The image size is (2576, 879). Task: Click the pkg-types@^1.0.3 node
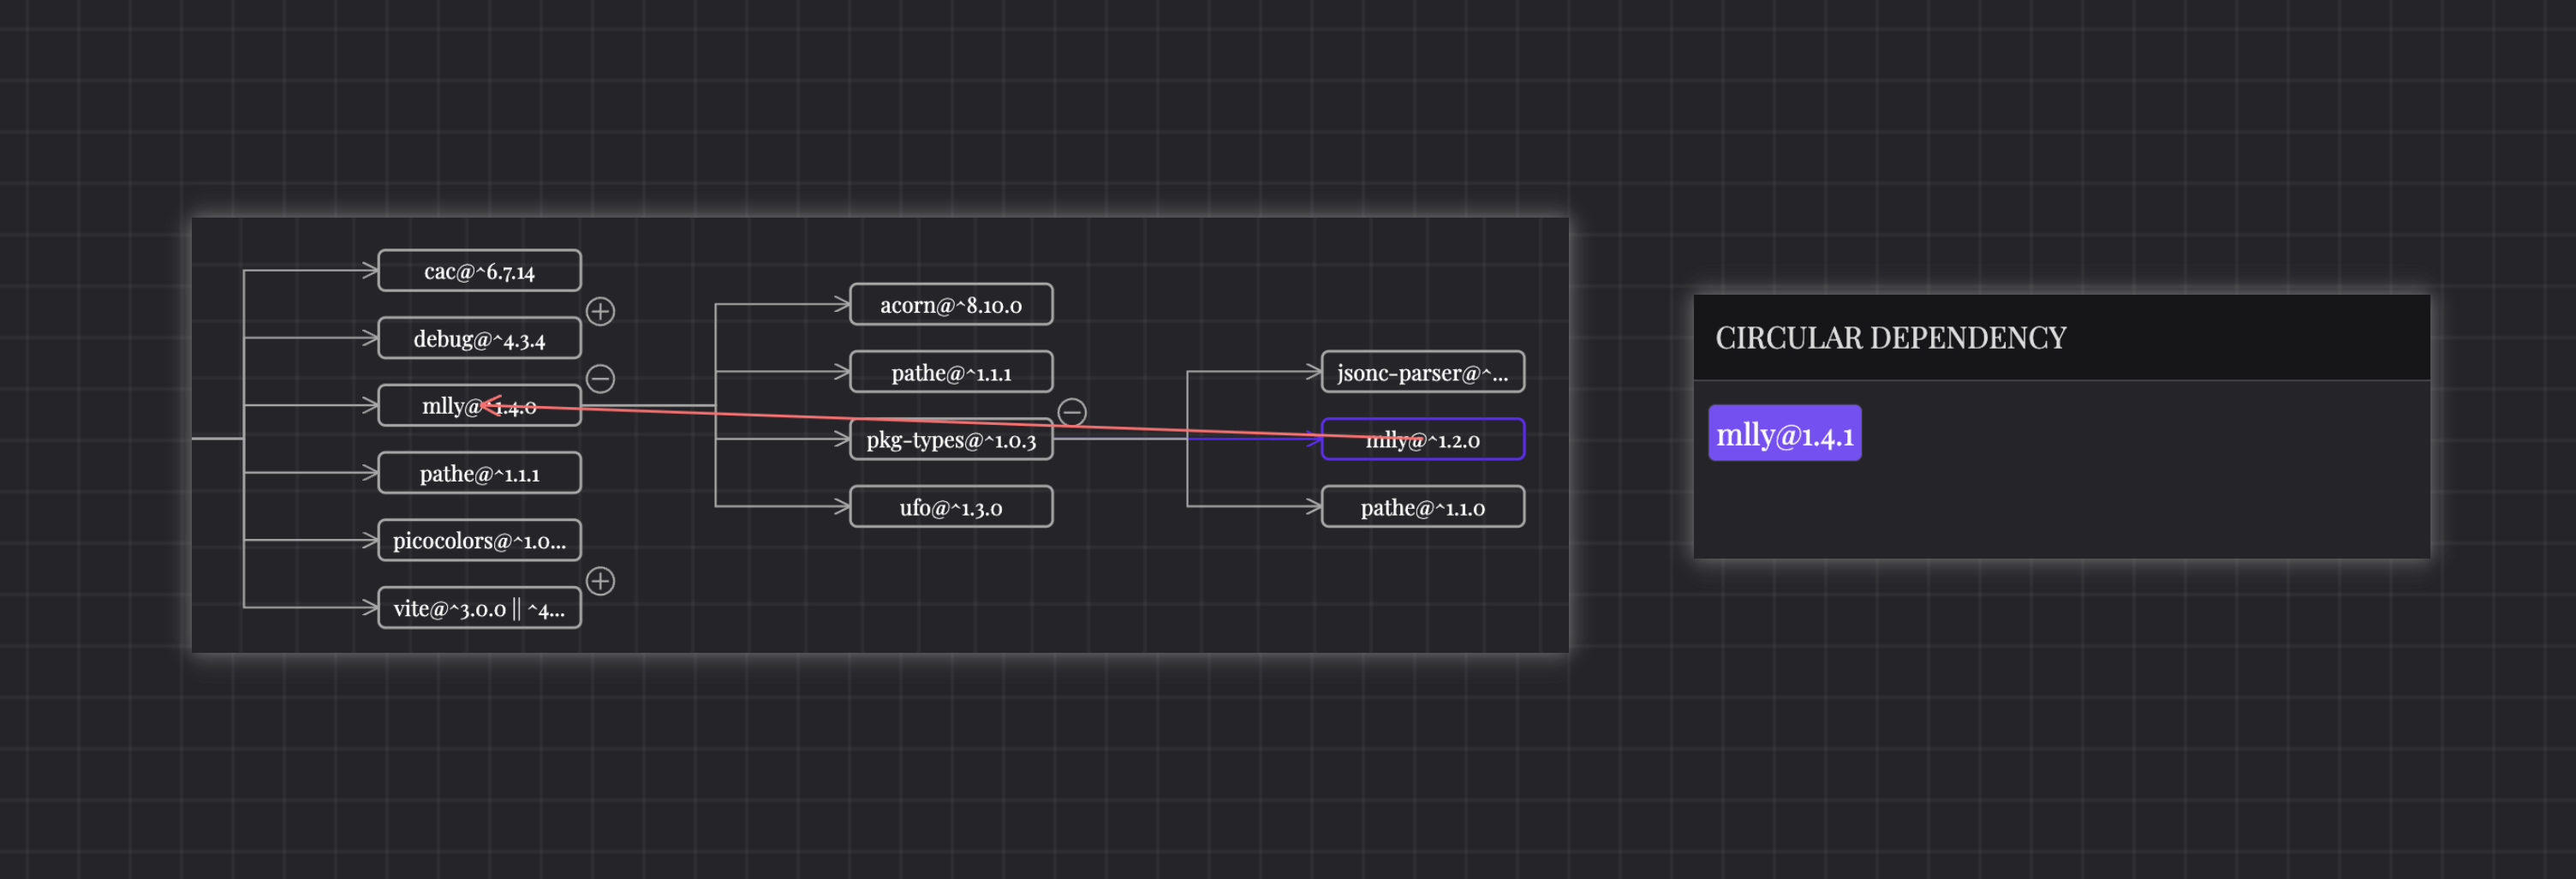tap(951, 439)
